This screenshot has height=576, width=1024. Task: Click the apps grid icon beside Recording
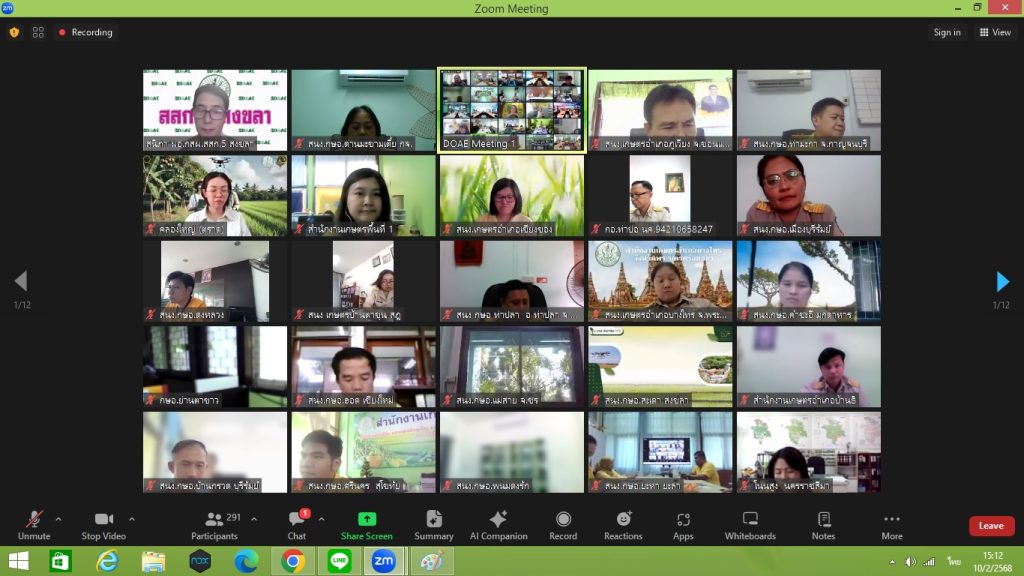coord(39,32)
